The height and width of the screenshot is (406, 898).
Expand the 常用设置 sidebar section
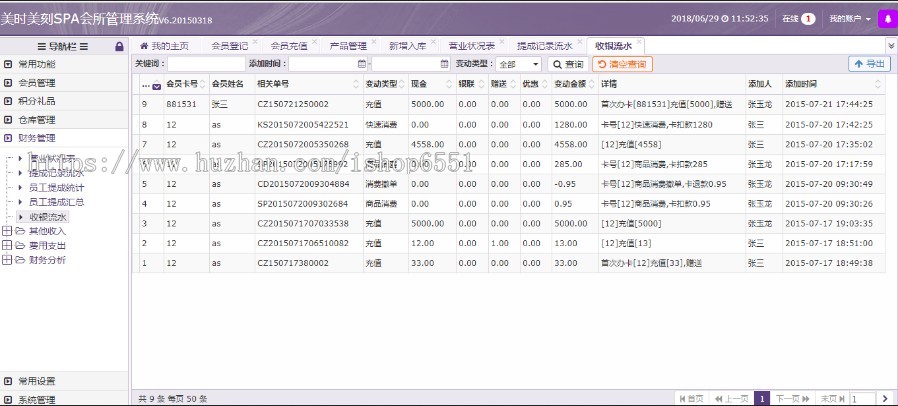click(x=64, y=381)
